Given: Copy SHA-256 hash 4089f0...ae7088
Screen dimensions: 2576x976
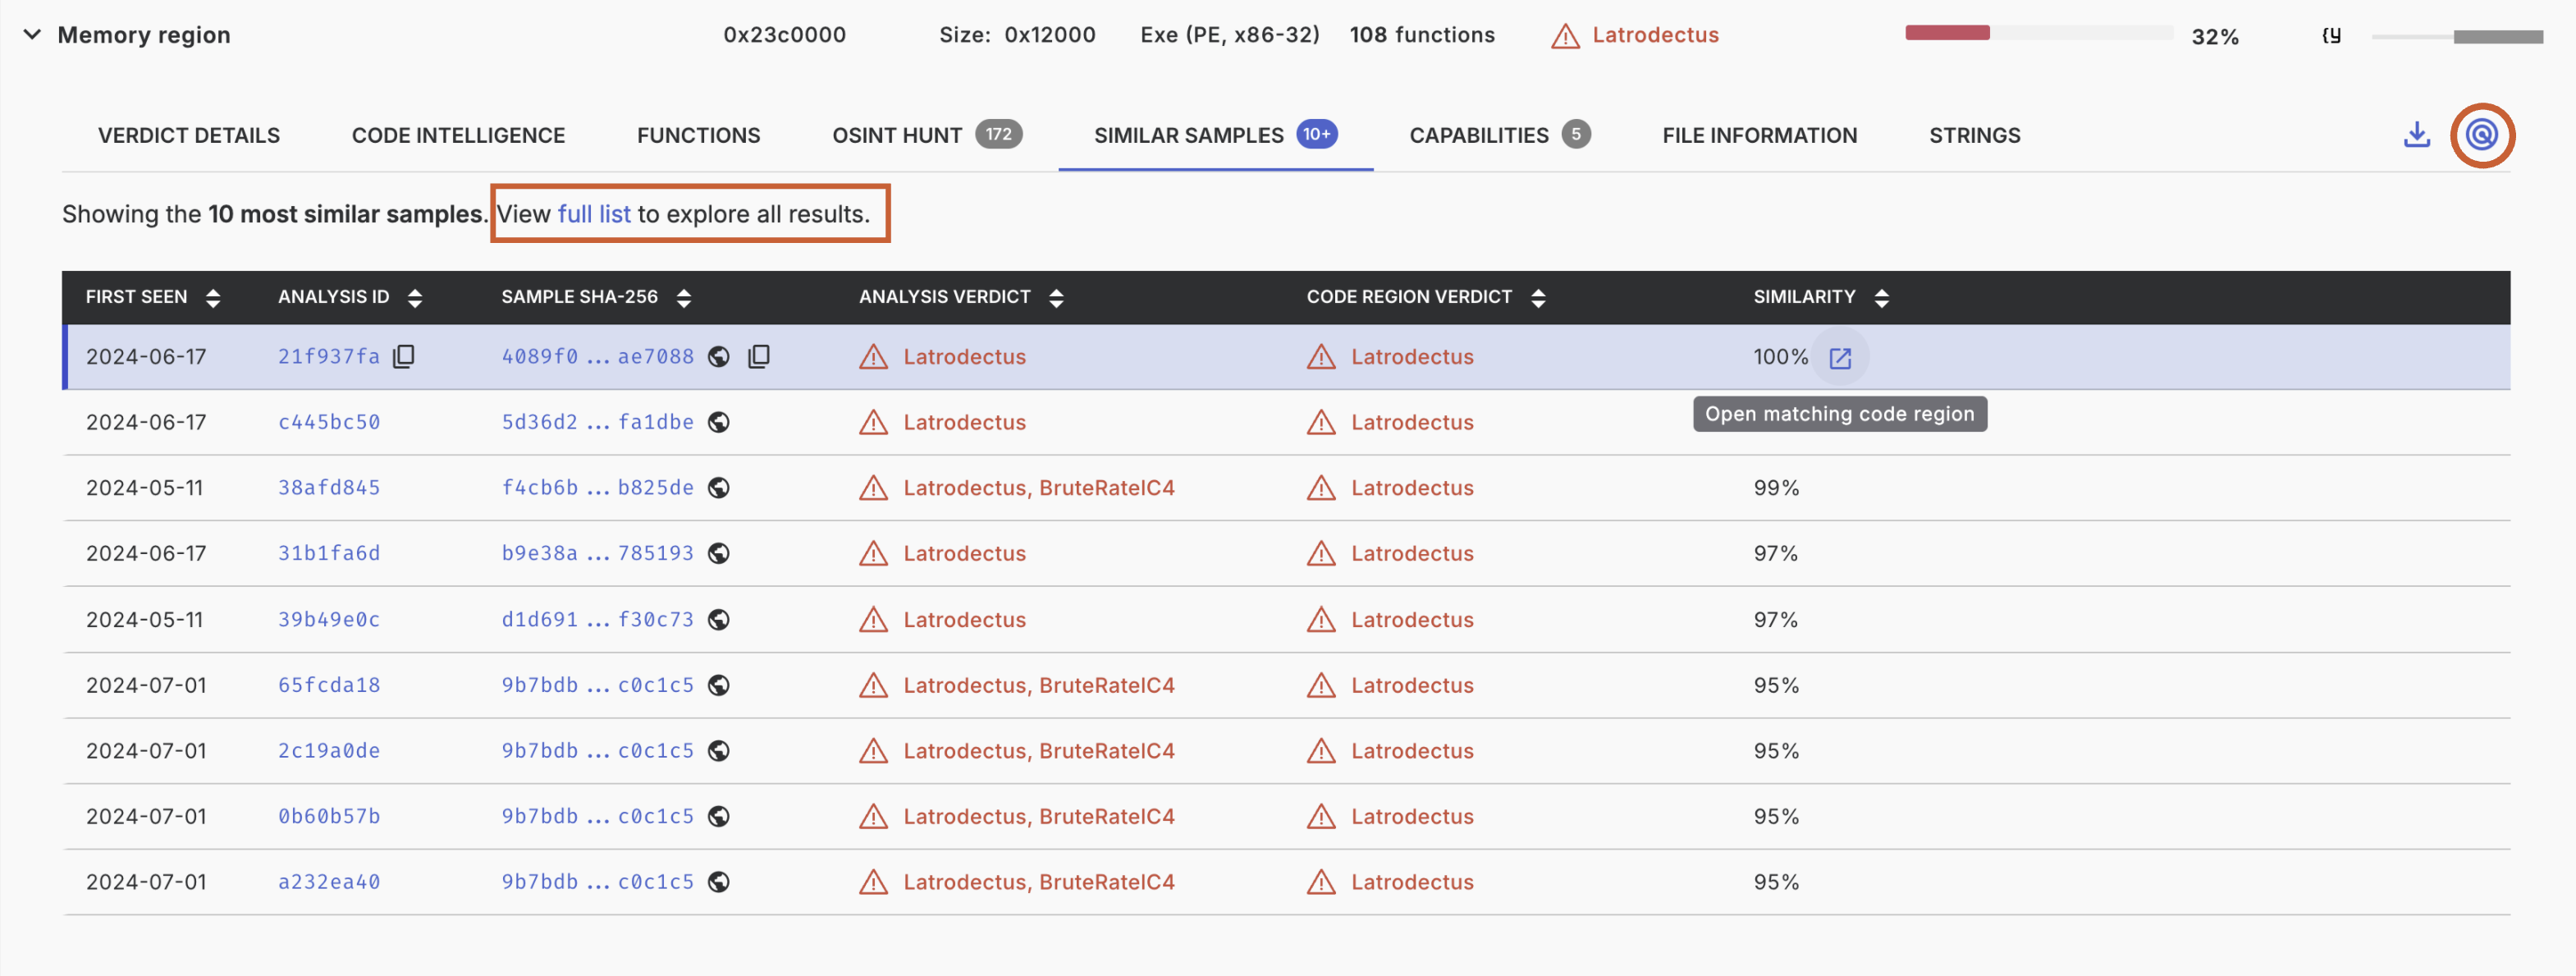Looking at the screenshot, I should [759, 357].
